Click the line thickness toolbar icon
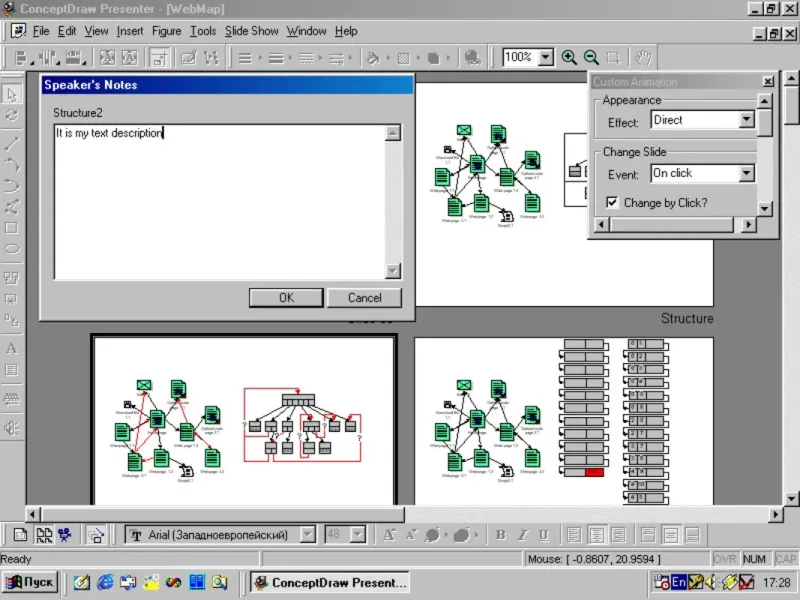The height and width of the screenshot is (600, 800). coord(276,58)
